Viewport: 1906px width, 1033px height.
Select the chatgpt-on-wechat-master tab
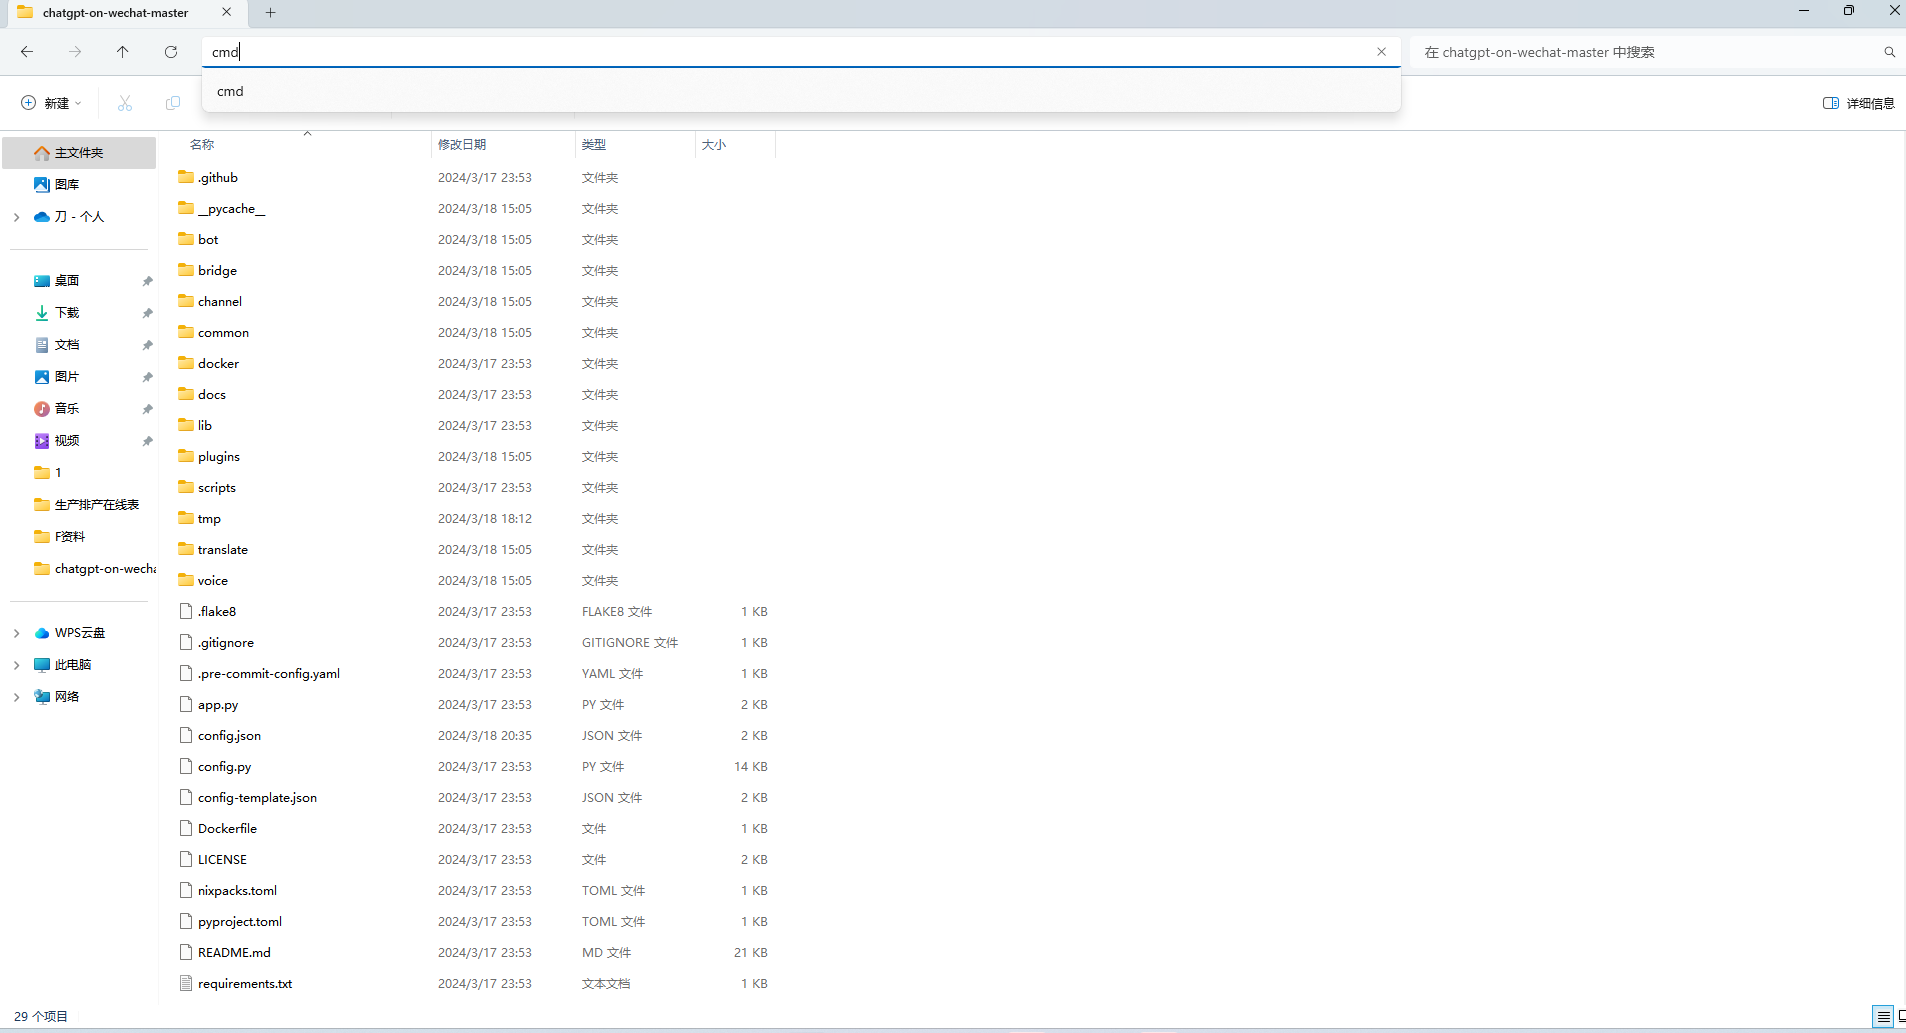pos(115,13)
